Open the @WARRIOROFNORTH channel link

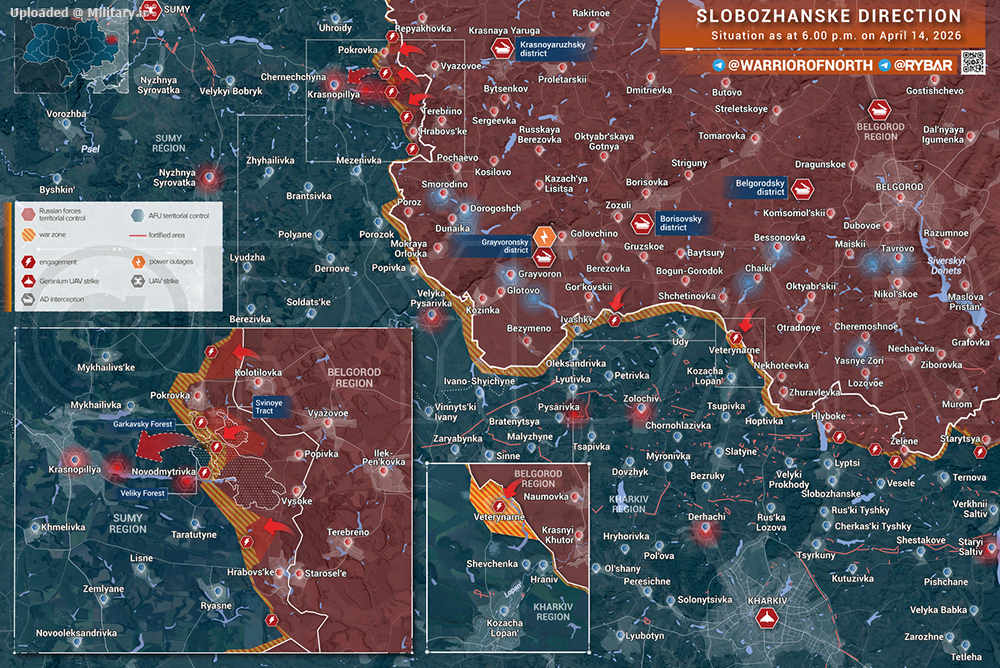coord(800,65)
